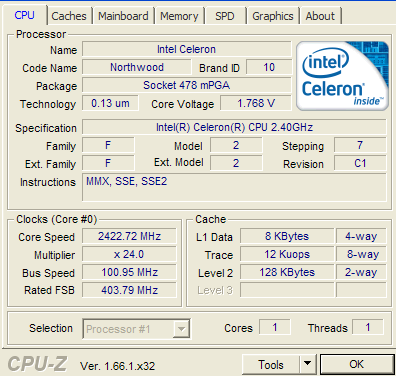Click the Tools button
The width and height of the screenshot is (396, 376).
[x=271, y=365]
